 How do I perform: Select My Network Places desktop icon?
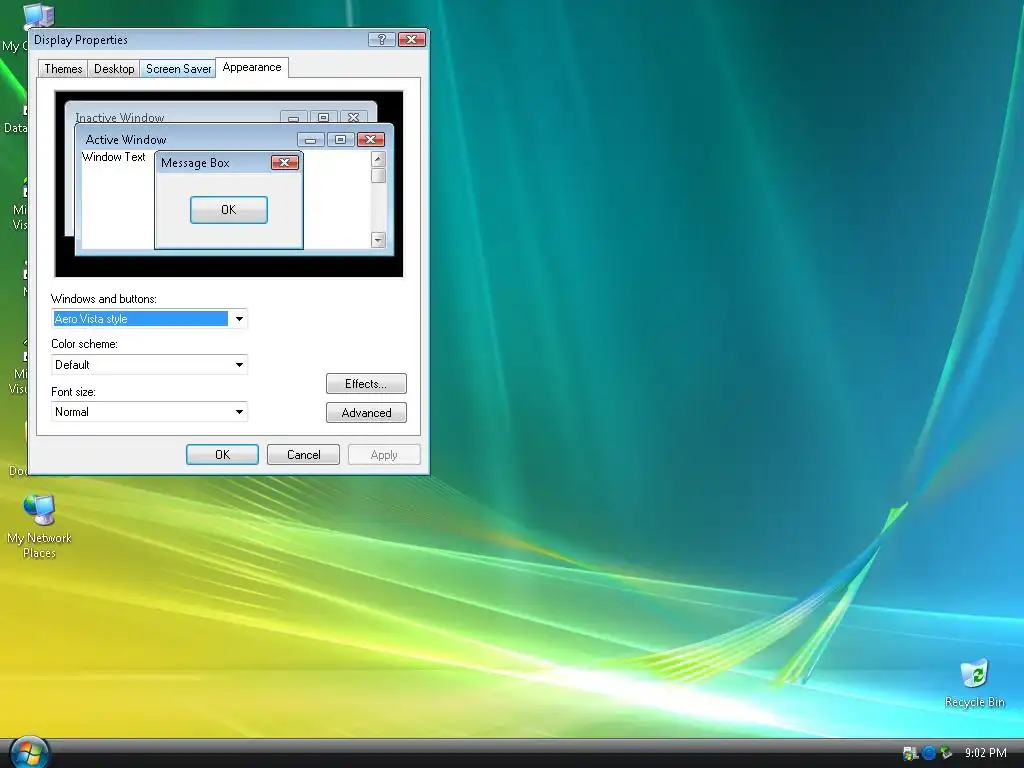(x=39, y=526)
